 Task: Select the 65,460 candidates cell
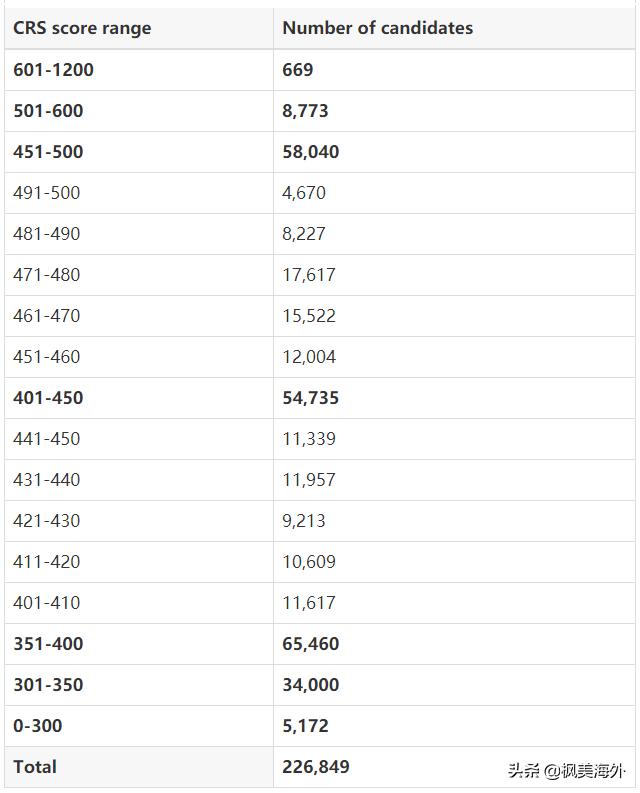point(310,644)
